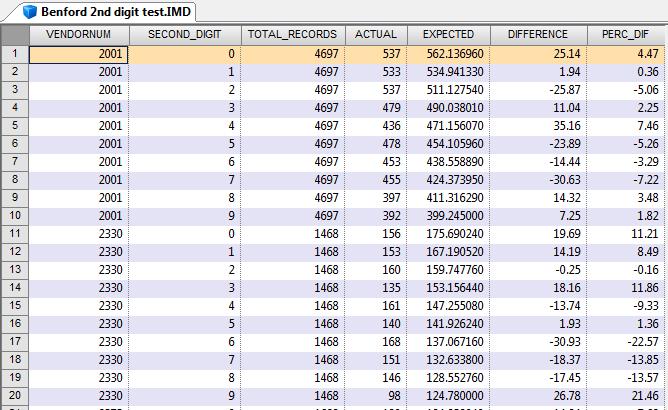The height and width of the screenshot is (410, 668).
Task: Select row number 10 header
Action: pos(14,216)
